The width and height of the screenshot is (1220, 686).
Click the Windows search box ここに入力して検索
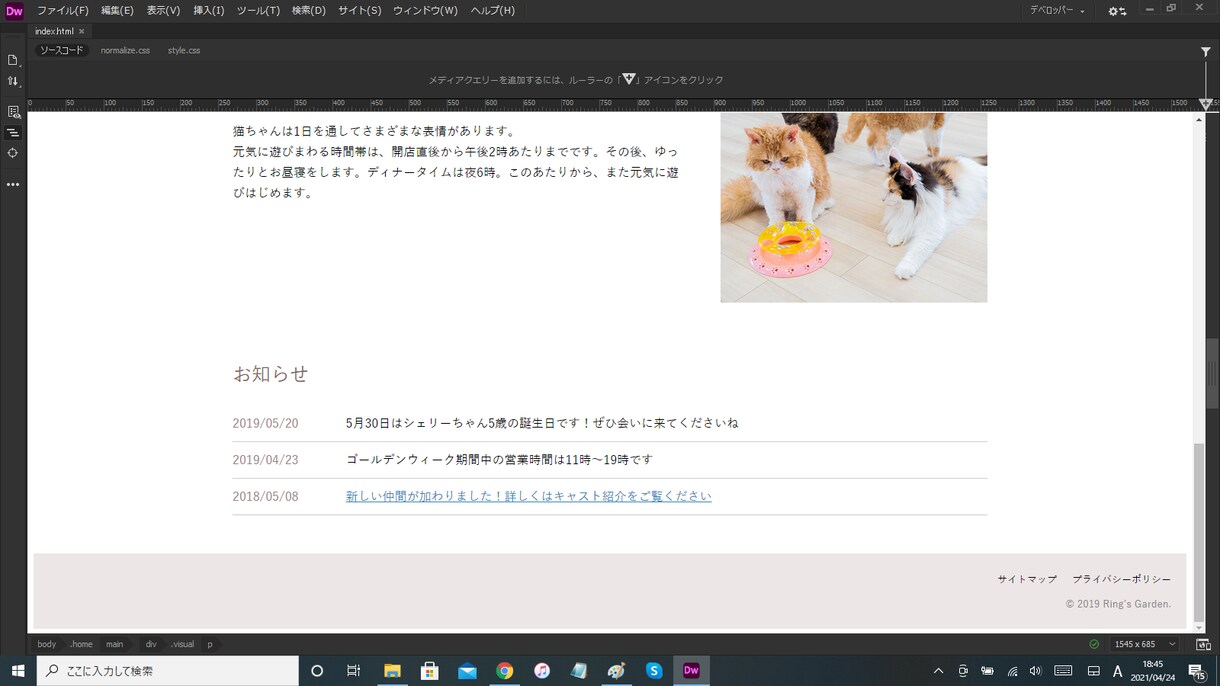coord(168,671)
